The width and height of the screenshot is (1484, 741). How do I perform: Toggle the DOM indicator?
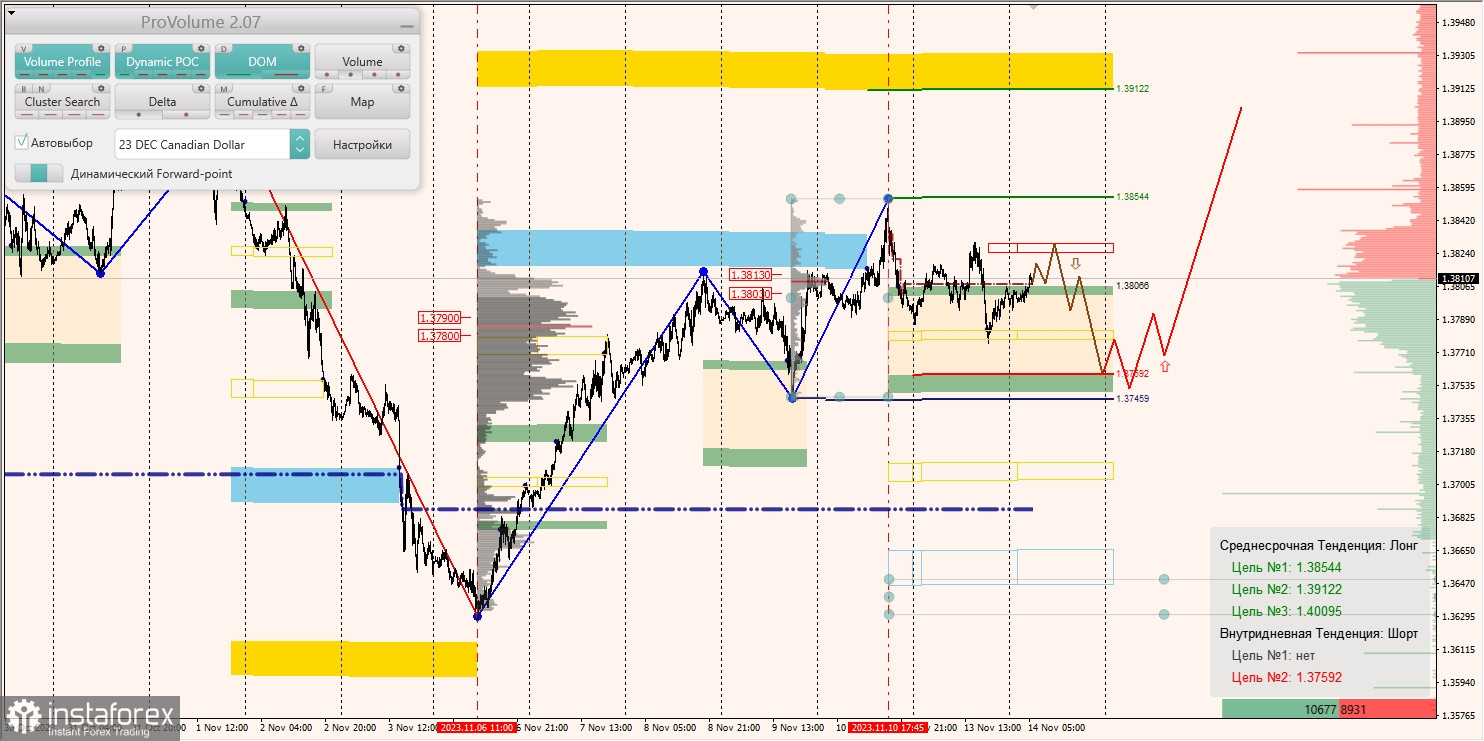pyautogui.click(x=262, y=62)
